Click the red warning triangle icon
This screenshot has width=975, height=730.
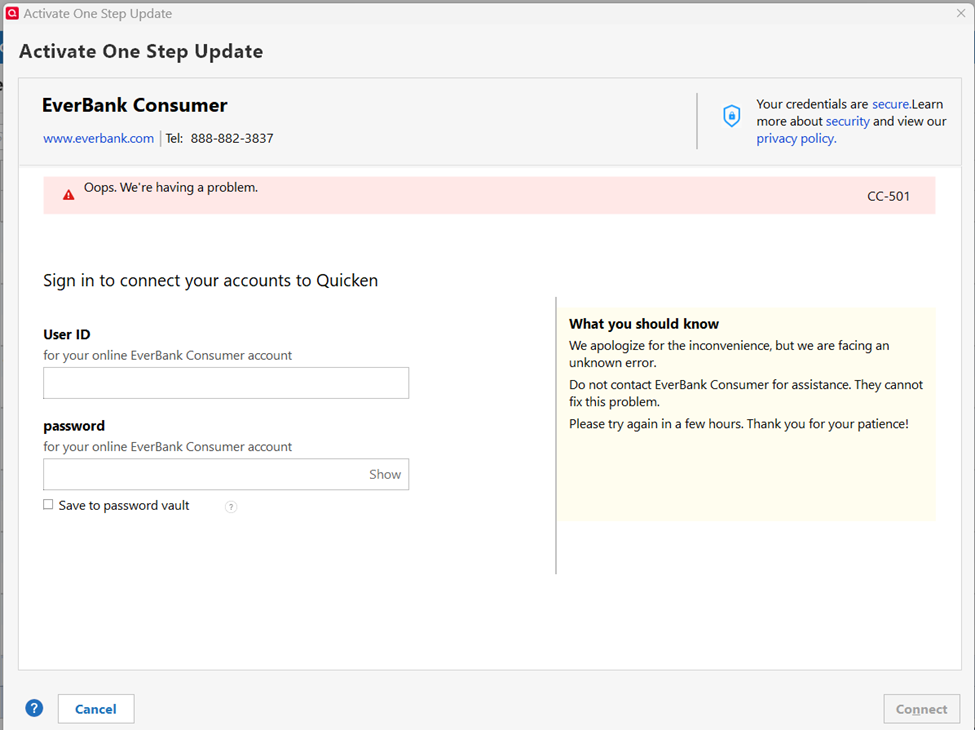click(68, 195)
